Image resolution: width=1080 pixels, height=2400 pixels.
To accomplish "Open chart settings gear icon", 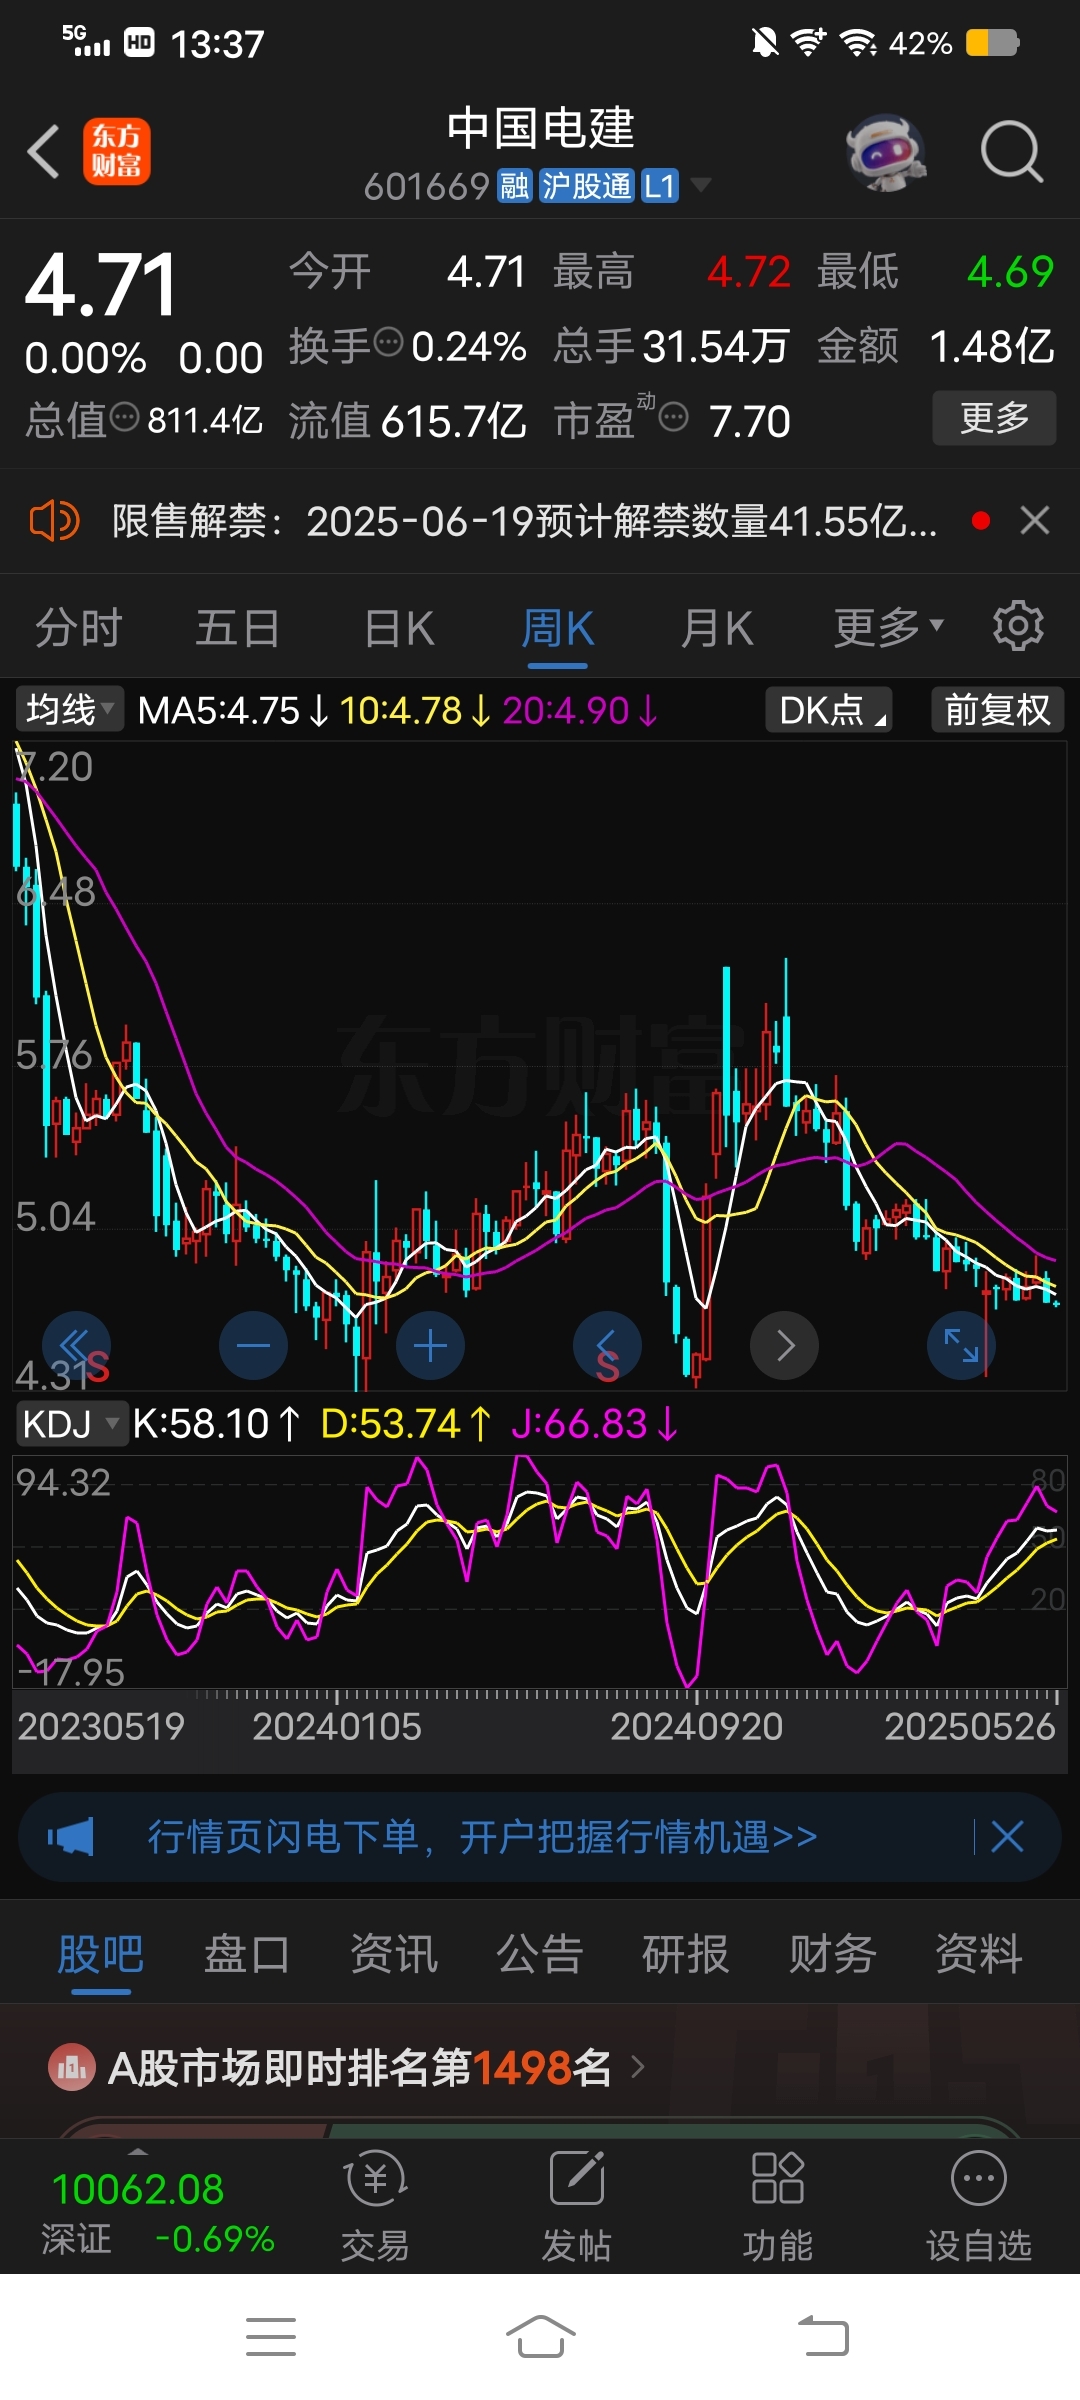I will pyautogui.click(x=1018, y=626).
